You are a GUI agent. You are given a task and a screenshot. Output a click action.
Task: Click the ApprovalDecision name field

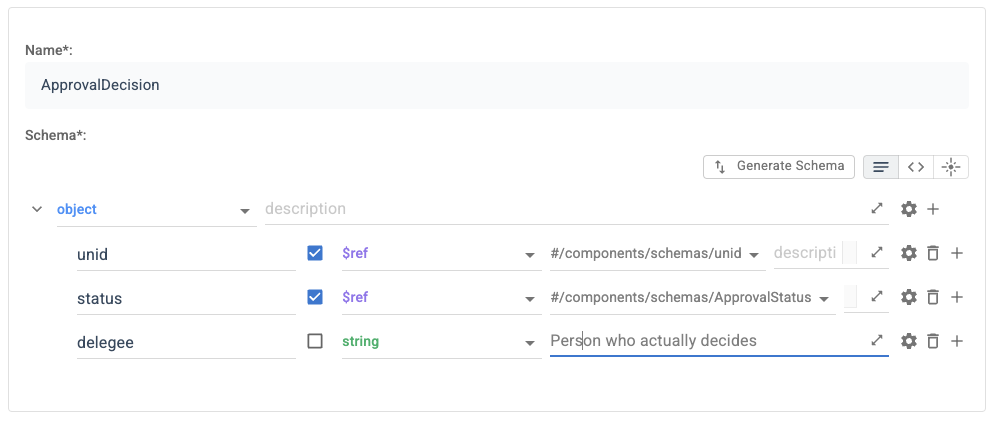pyautogui.click(x=497, y=85)
